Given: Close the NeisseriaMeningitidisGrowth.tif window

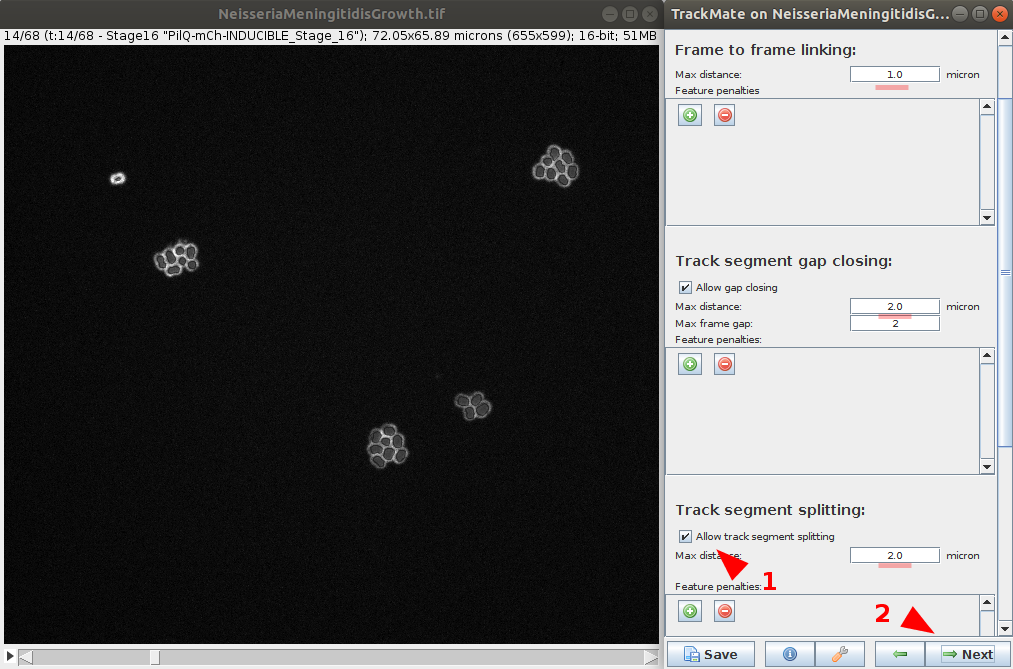Looking at the screenshot, I should [x=649, y=14].
